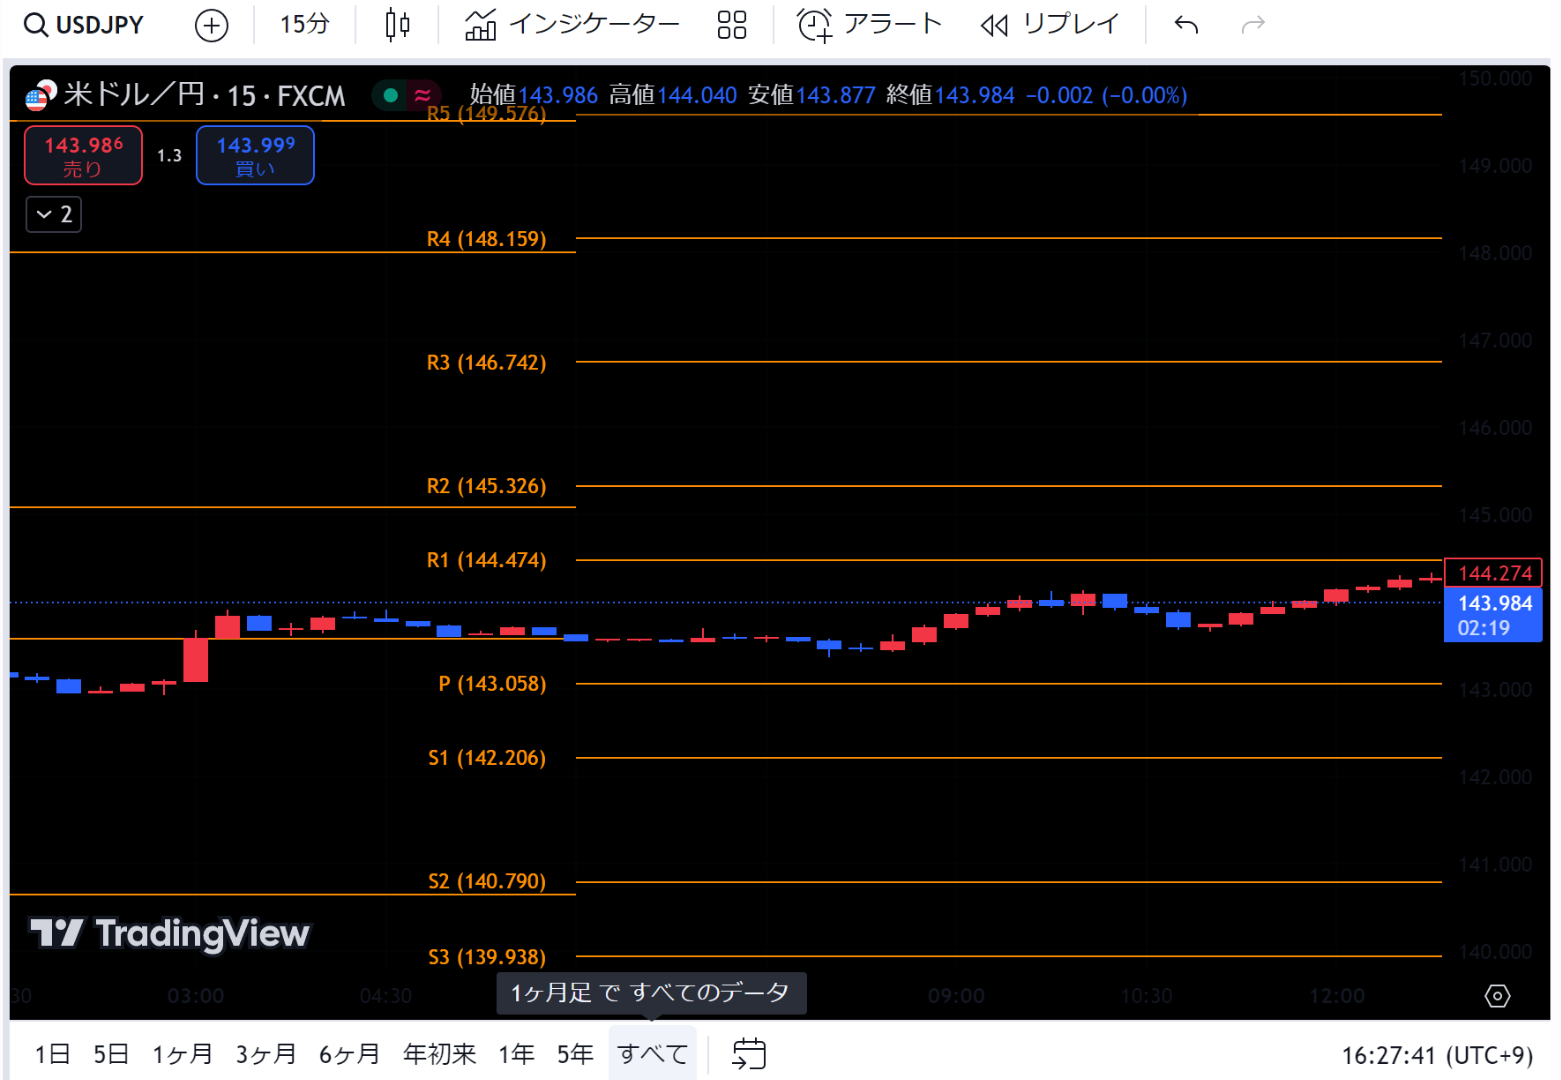
Task: Expand the collapsed indicator legend showing 2
Action: tap(54, 214)
